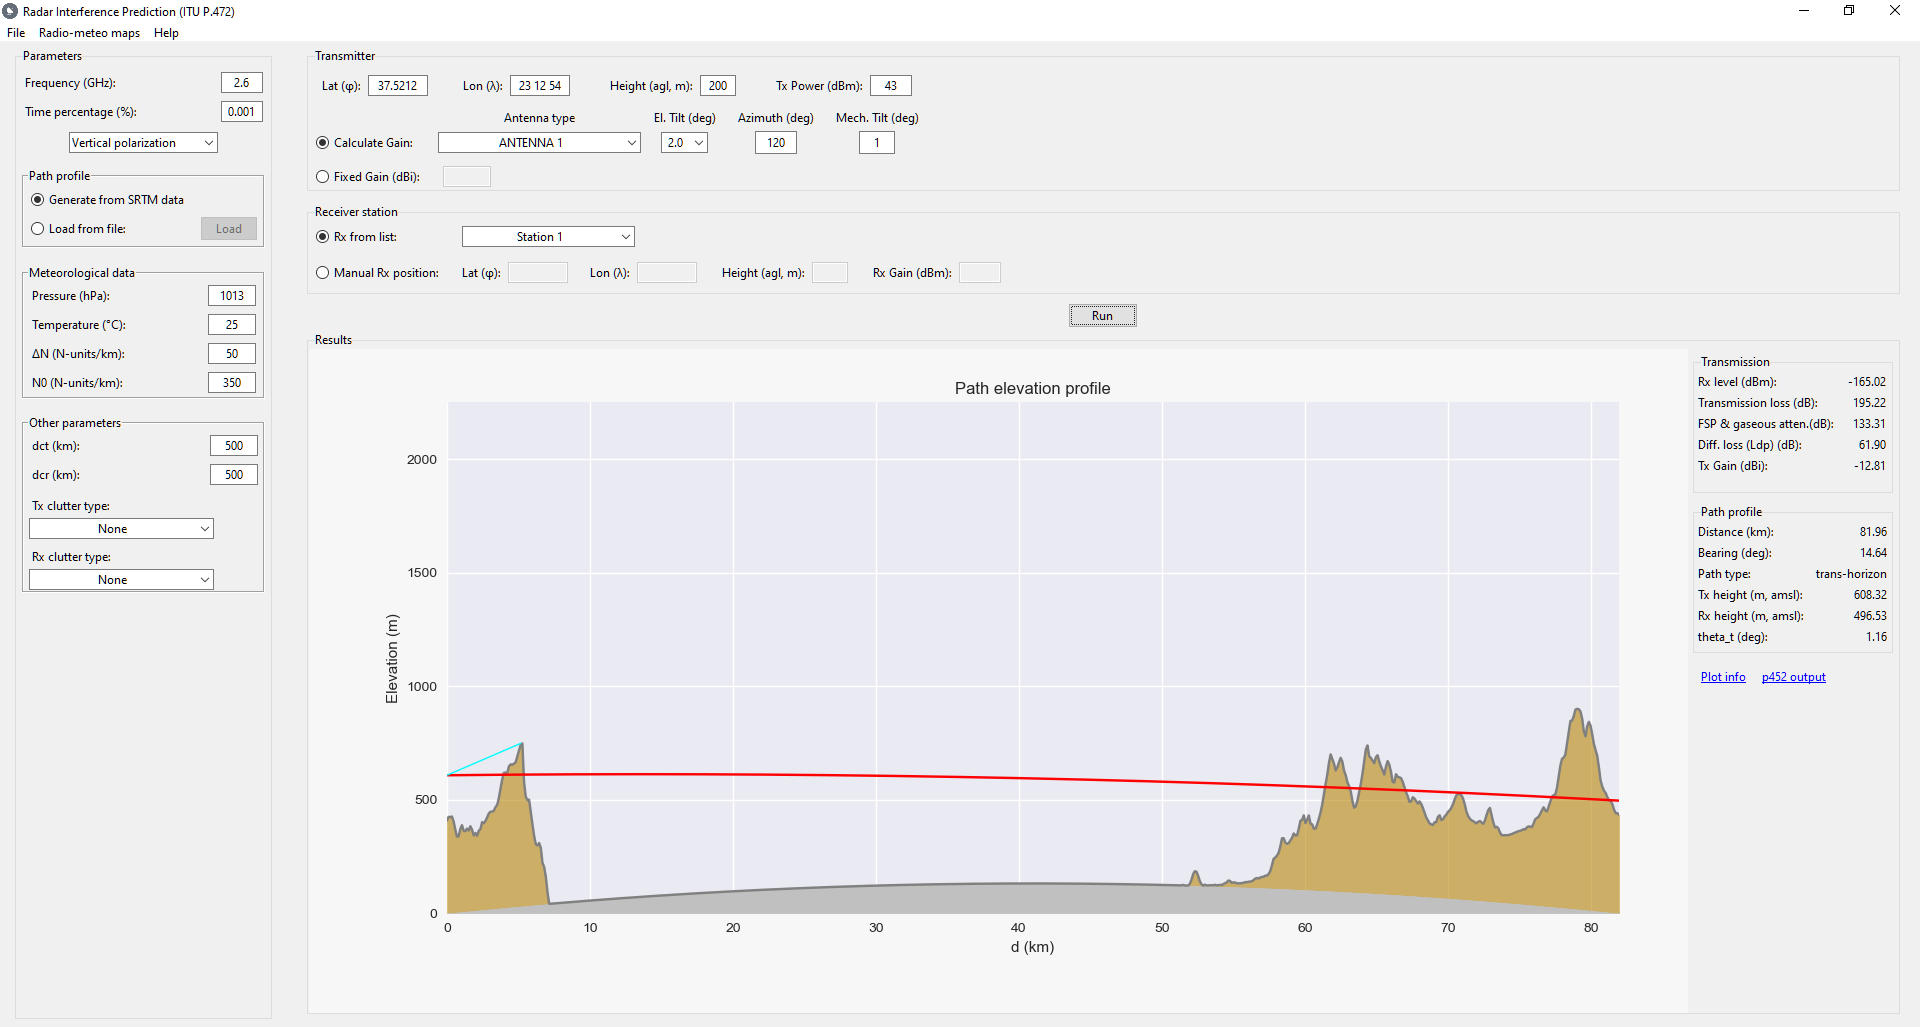
Task: Expand the ANTENNA 1 antenna type dropdown
Action: (x=539, y=143)
